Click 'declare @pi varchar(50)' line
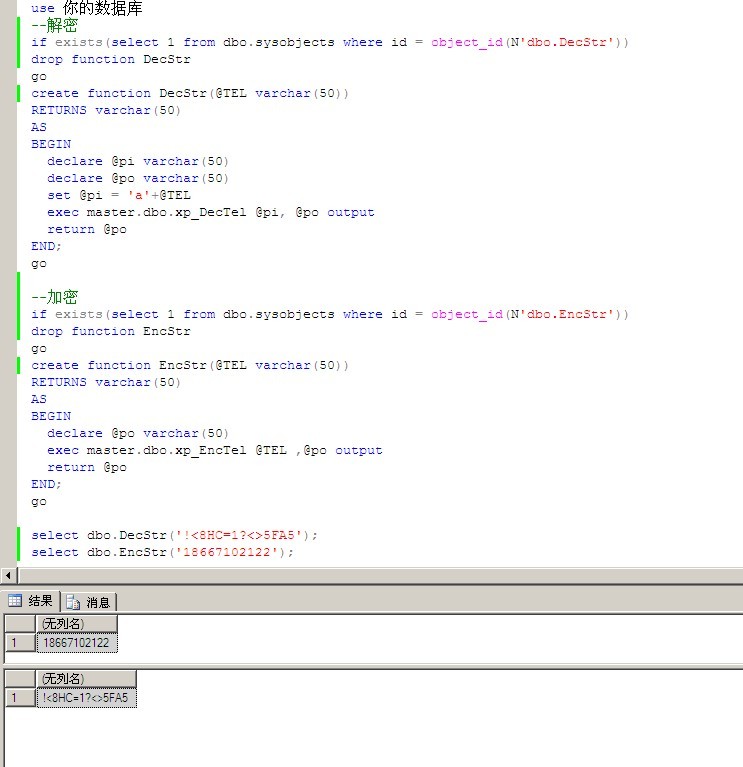This screenshot has height=767, width=743. pyautogui.click(x=138, y=161)
